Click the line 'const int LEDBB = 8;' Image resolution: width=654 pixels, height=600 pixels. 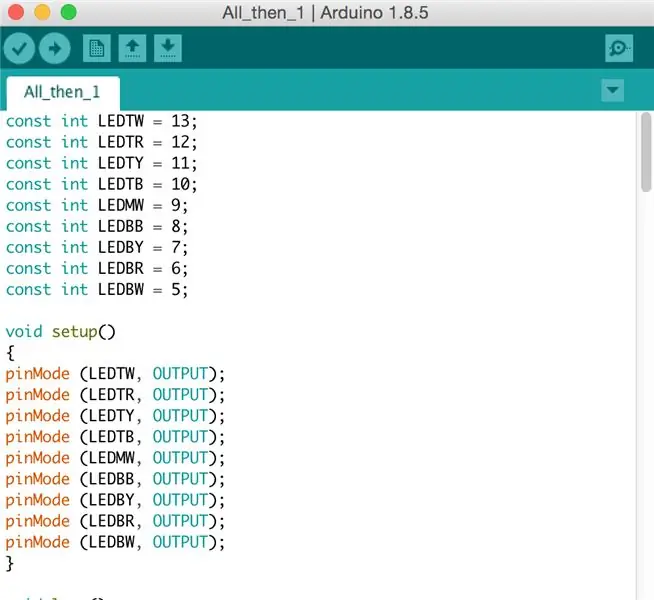coord(97,226)
